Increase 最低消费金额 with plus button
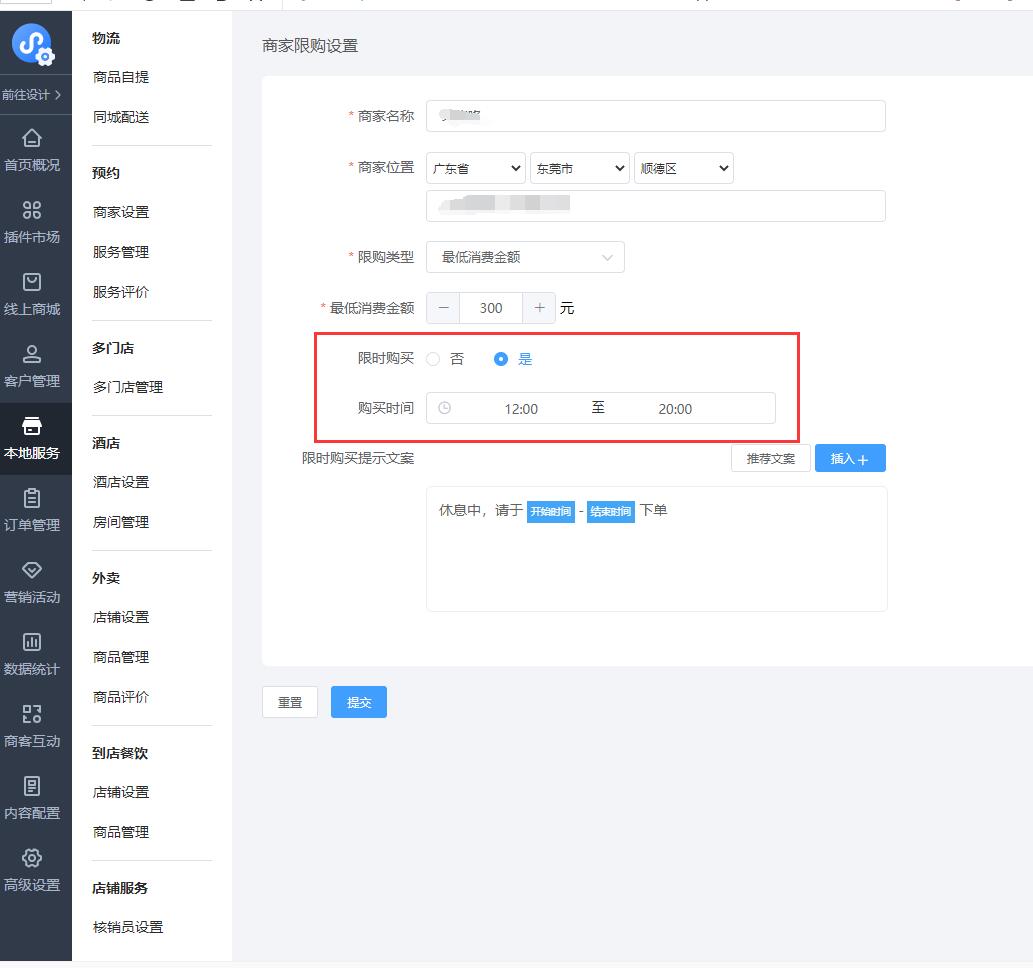Viewport: 1033px width, 968px height. click(539, 308)
